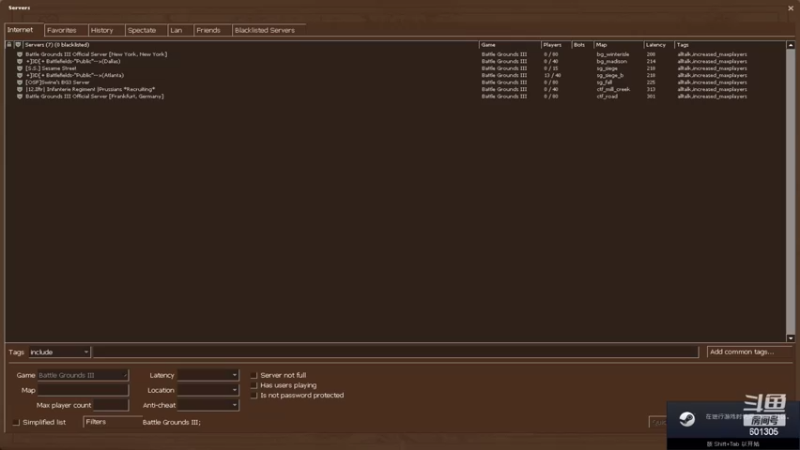Check Is not password protected option

point(254,395)
